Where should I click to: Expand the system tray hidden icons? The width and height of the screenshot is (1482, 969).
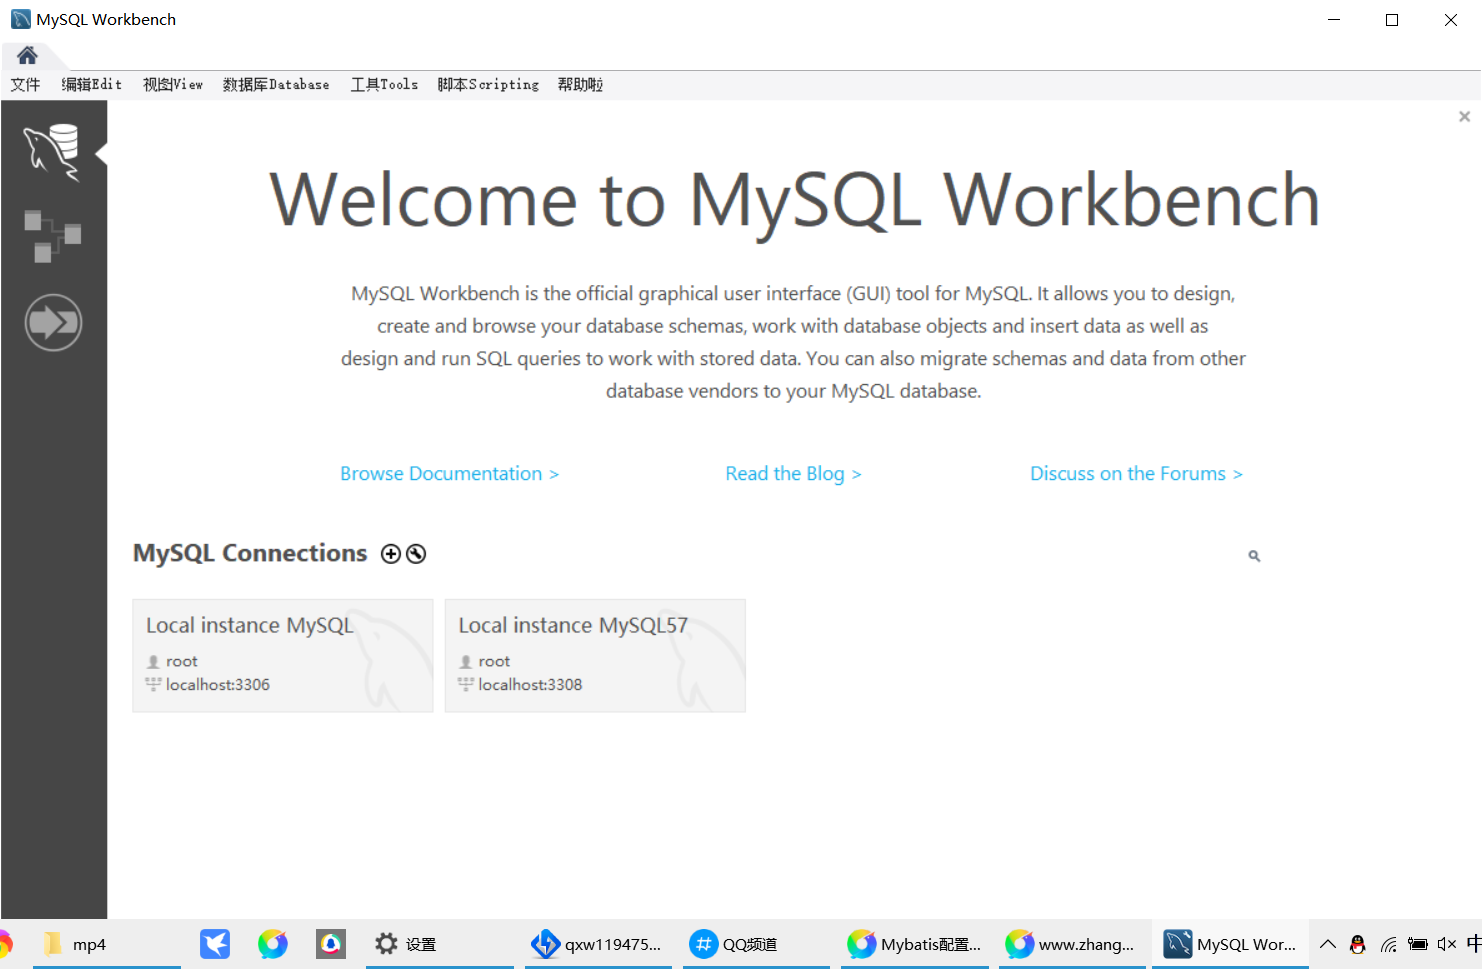pos(1328,944)
